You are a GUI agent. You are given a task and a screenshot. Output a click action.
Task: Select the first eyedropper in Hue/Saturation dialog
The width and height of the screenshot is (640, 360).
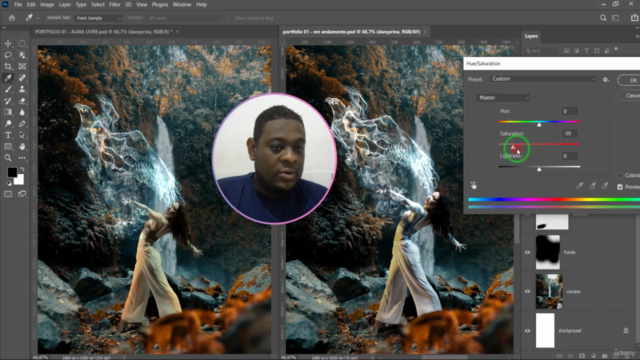click(580, 186)
